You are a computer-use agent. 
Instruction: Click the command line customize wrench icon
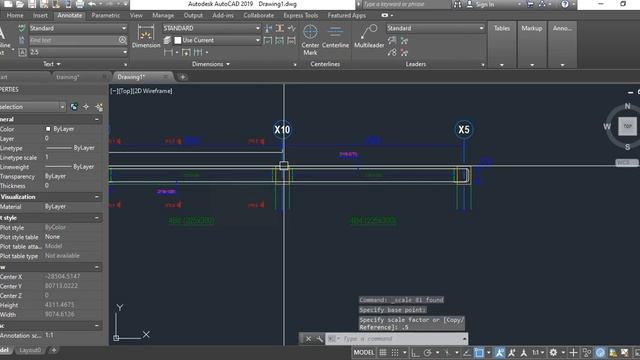pyautogui.click(x=319, y=339)
